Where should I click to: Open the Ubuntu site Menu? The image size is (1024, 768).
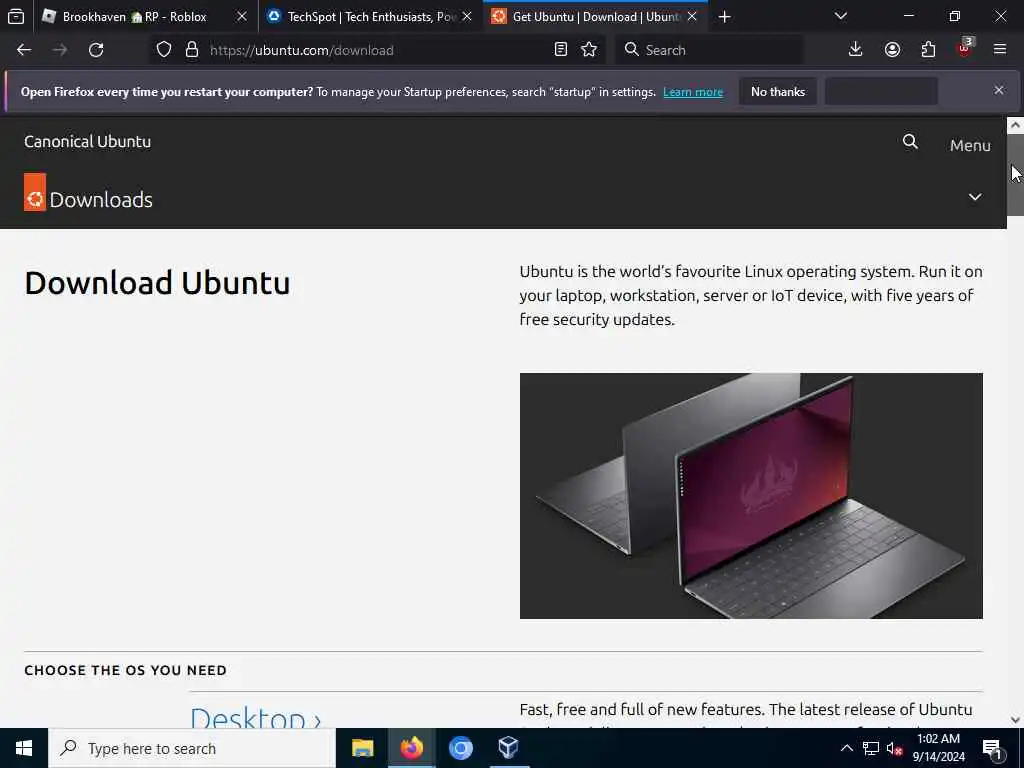[970, 146]
